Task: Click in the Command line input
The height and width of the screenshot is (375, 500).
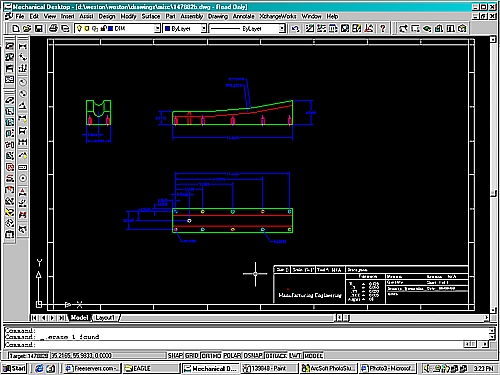Action: point(247,345)
